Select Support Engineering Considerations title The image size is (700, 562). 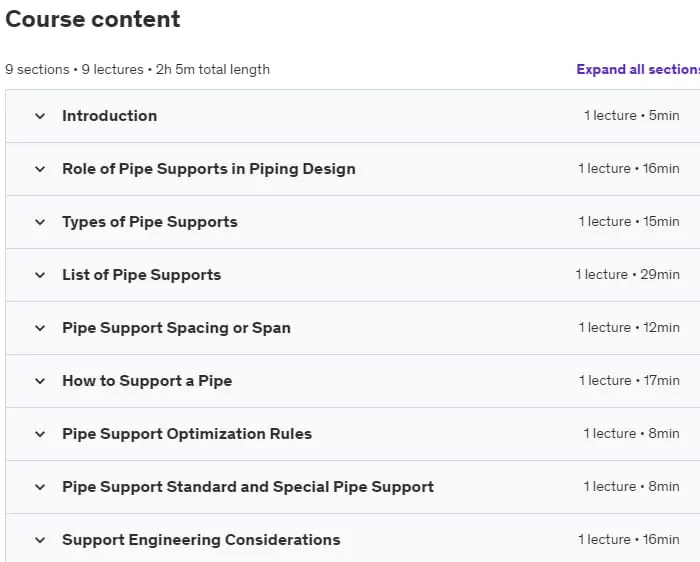pyautogui.click(x=201, y=540)
